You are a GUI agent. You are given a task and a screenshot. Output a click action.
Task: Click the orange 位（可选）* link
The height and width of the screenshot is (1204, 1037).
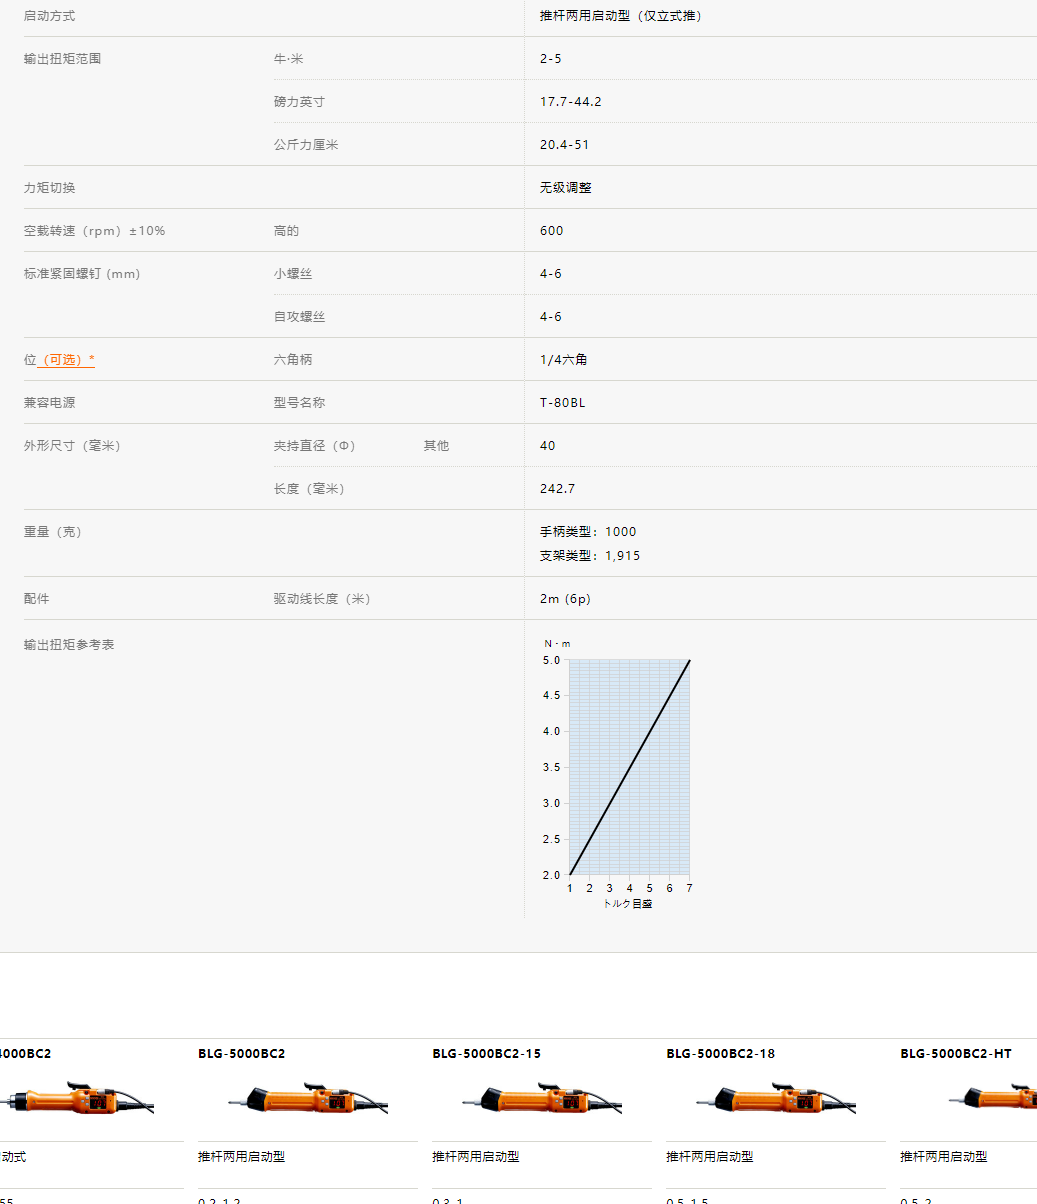pos(60,360)
